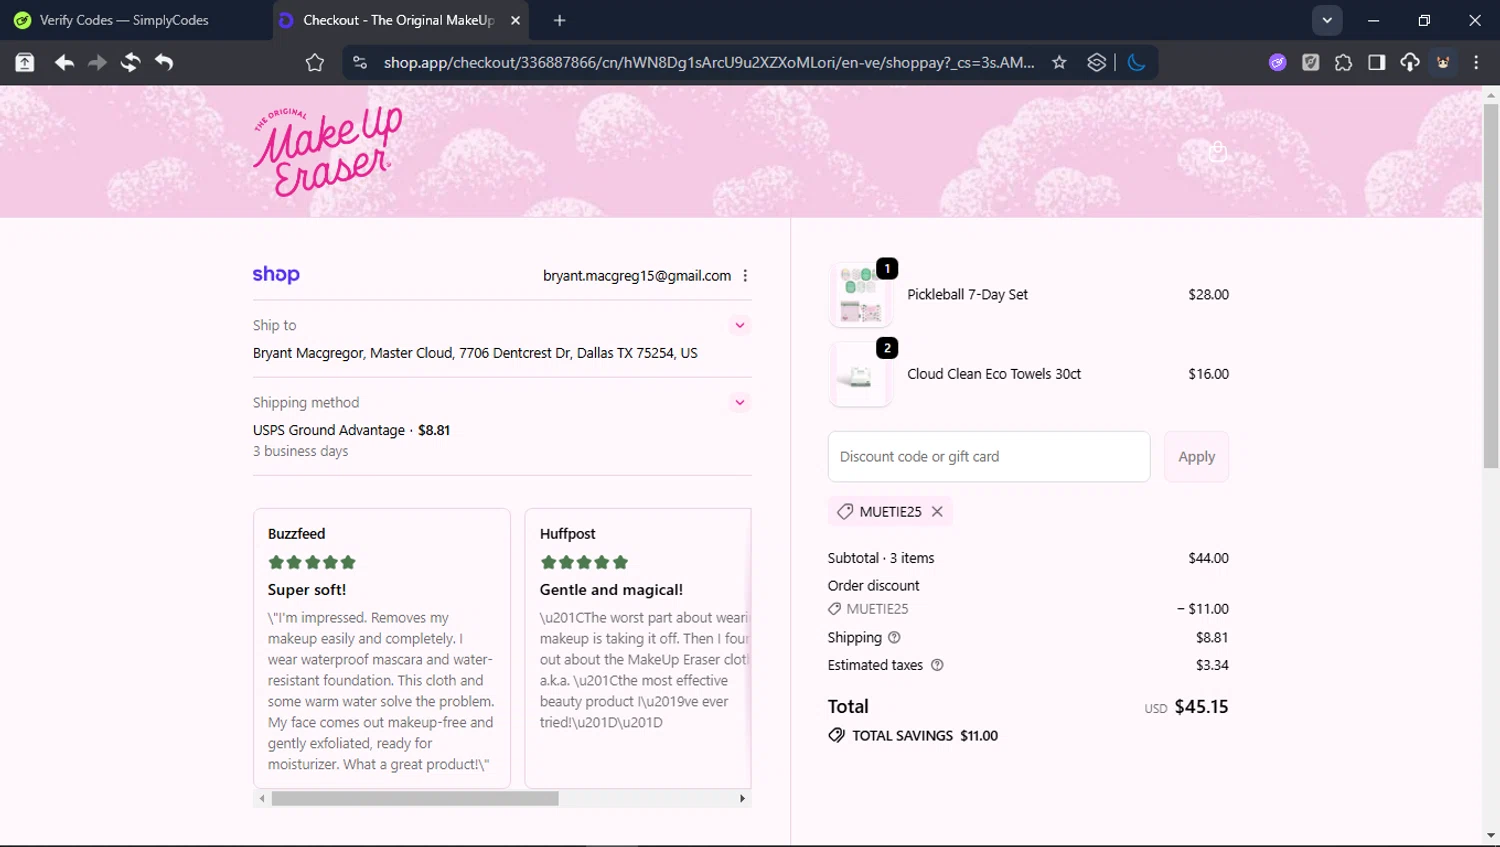
Task: Click the share icon at the left end of the browser toolbar
Action: [24, 62]
